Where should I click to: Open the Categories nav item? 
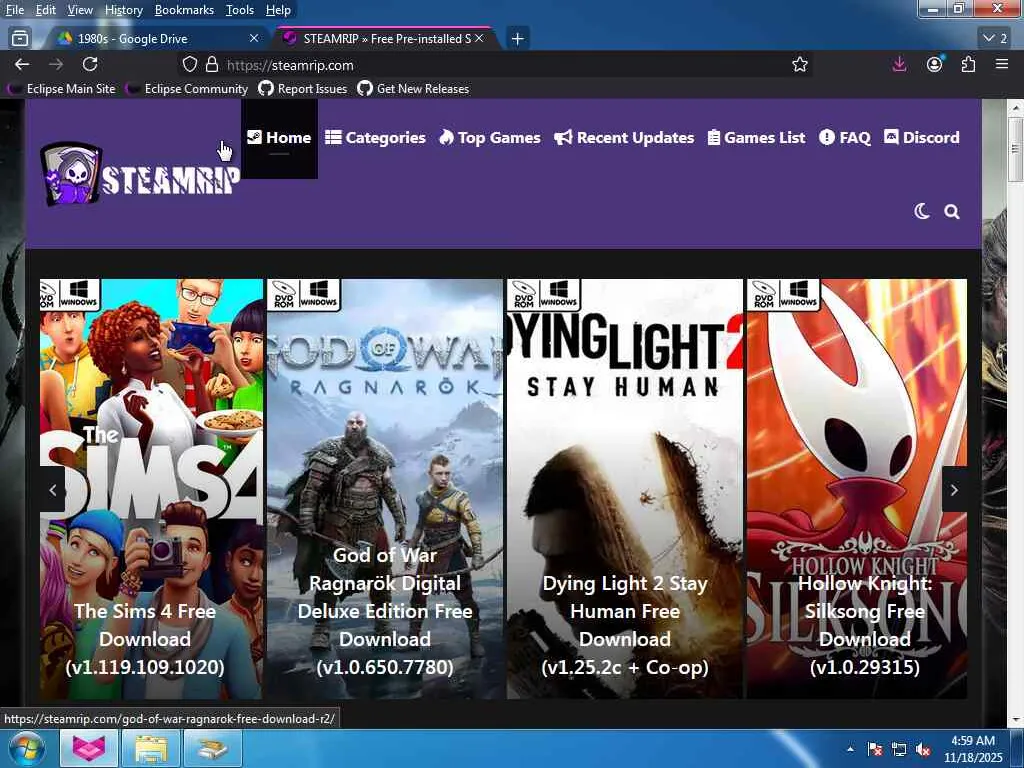pyautogui.click(x=376, y=138)
